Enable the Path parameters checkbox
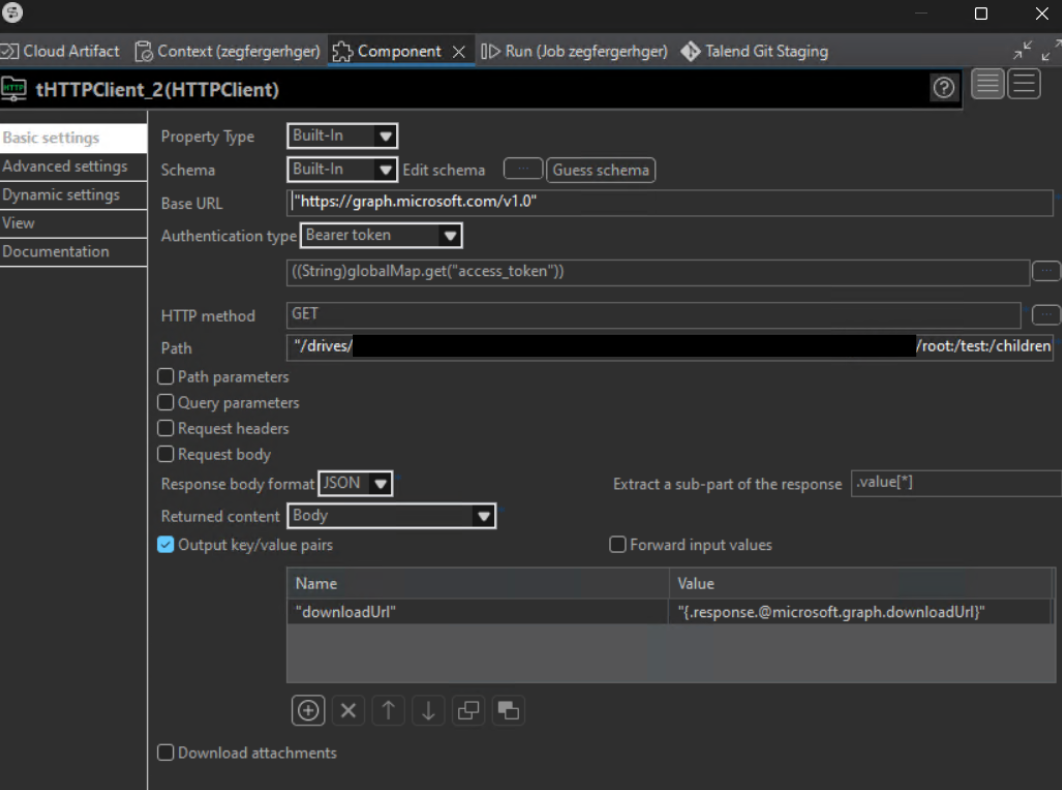This screenshot has width=1062, height=790. point(166,377)
